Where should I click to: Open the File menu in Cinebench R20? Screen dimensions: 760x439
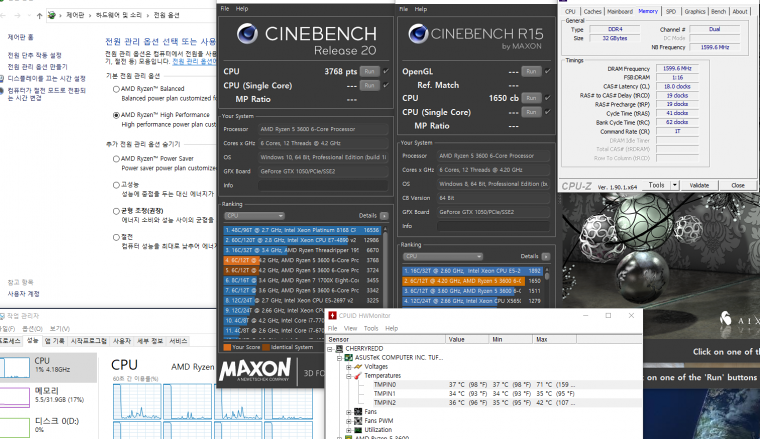coord(225,9)
